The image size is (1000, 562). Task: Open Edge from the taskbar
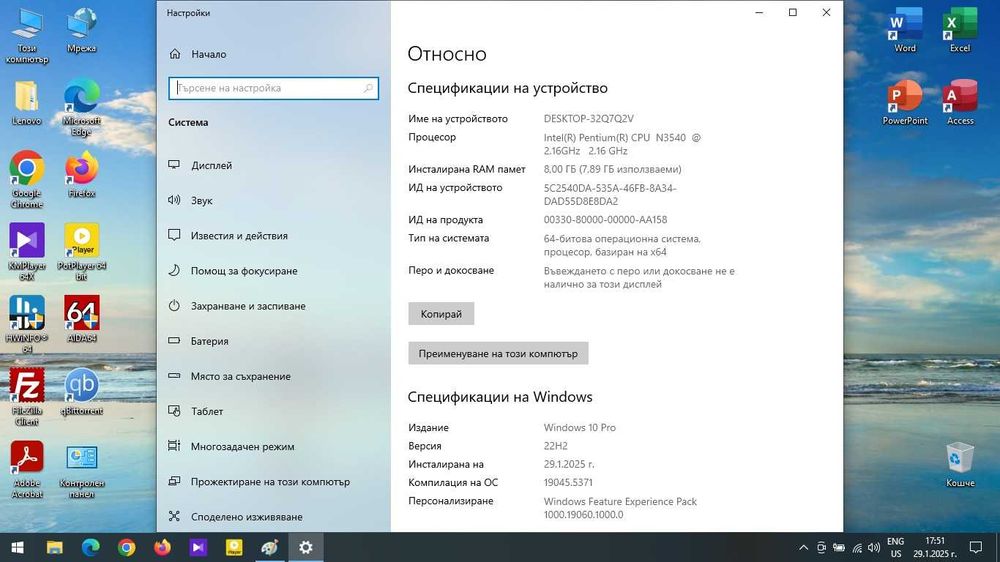[91, 547]
